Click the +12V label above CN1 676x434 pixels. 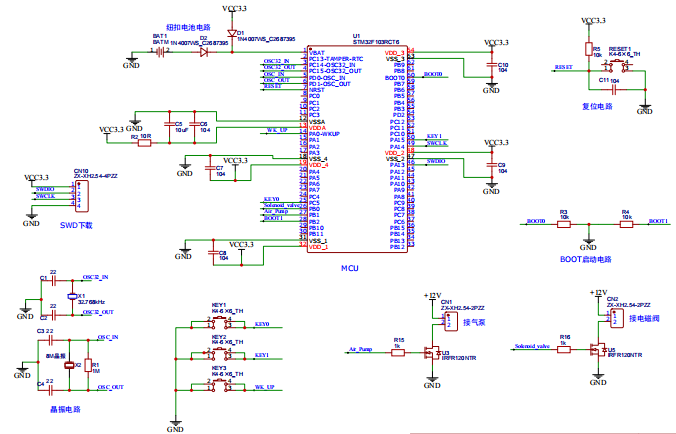pos(432,295)
